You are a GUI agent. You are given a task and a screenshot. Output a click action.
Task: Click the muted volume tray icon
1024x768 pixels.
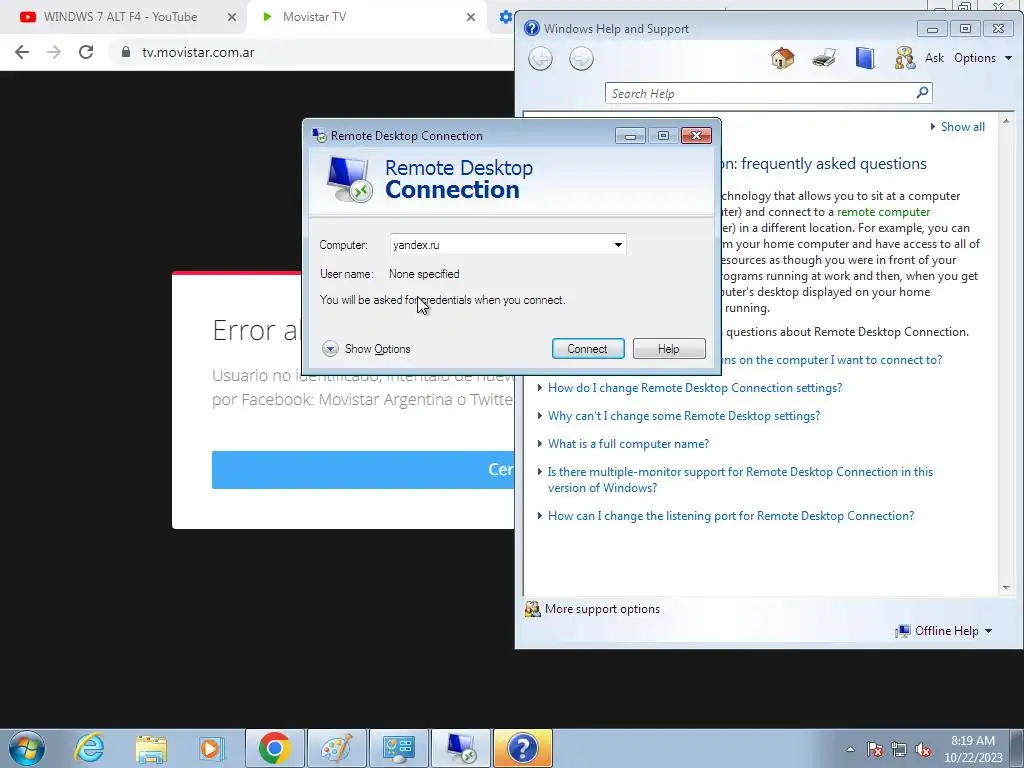tap(923, 749)
